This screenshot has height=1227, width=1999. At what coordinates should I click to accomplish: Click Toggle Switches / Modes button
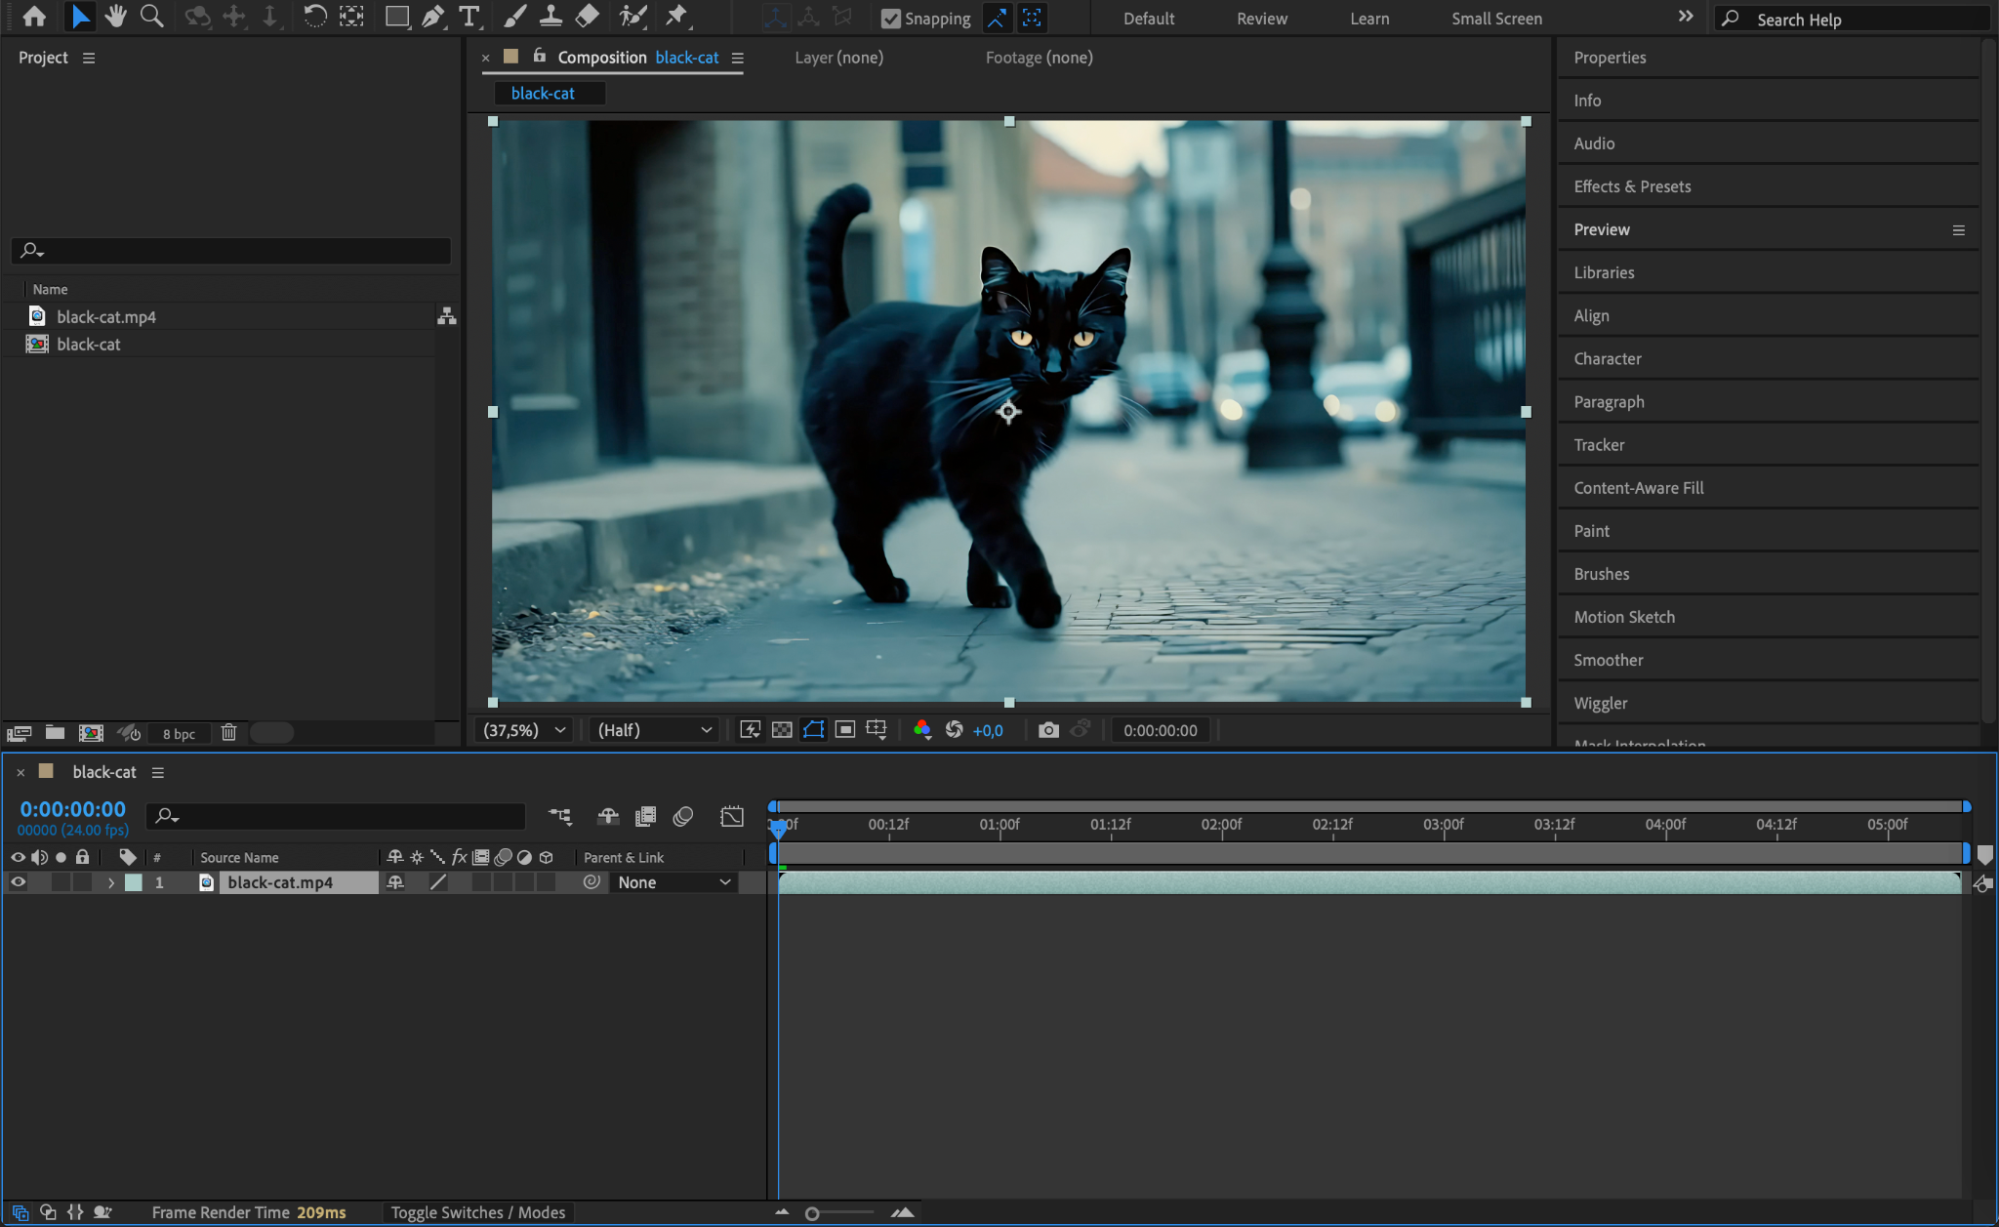click(477, 1212)
